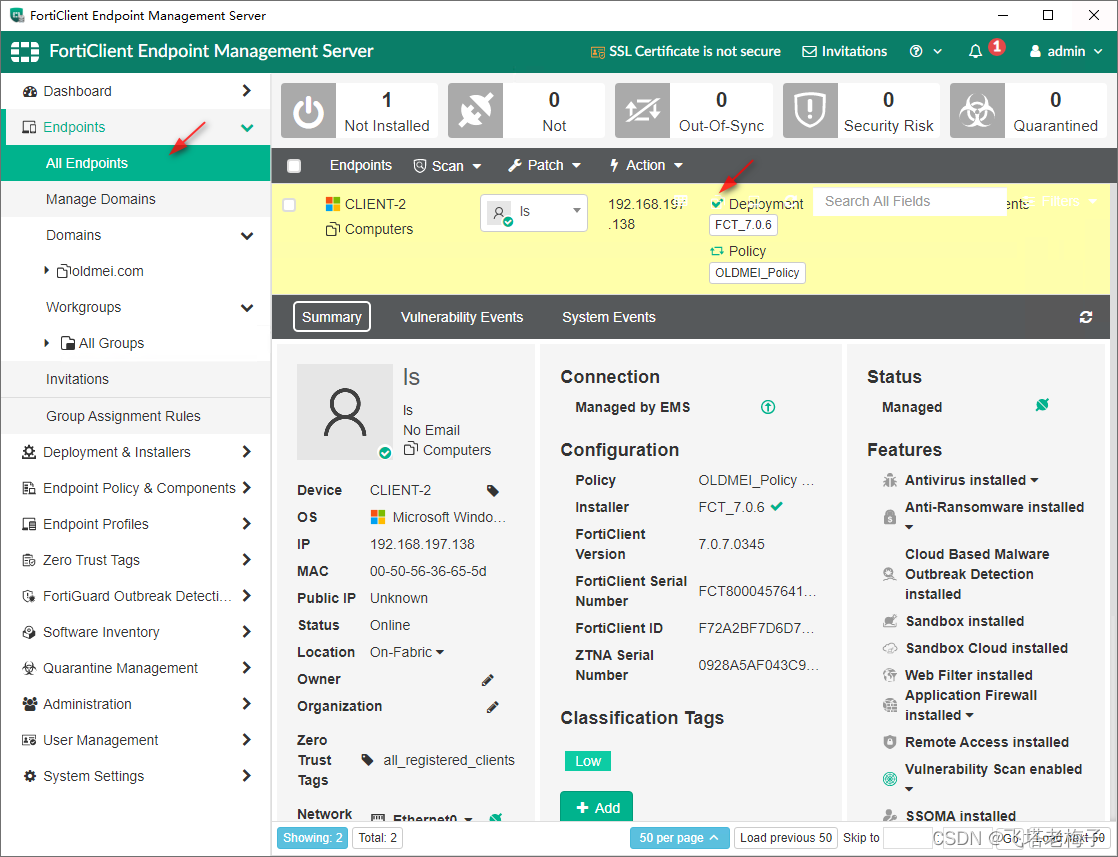Click the Out-Of-Sync arrows icon tile
The image size is (1118, 857).
pyautogui.click(x=642, y=111)
